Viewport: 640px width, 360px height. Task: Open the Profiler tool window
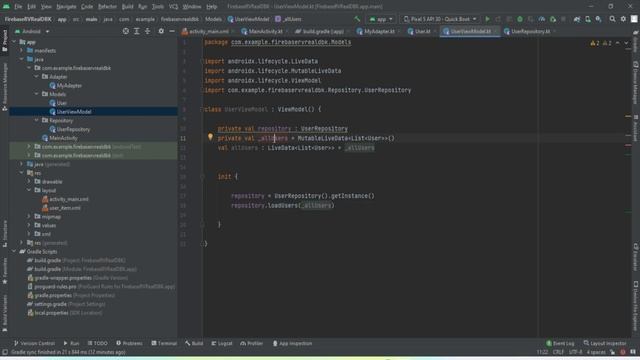pyautogui.click(x=251, y=343)
